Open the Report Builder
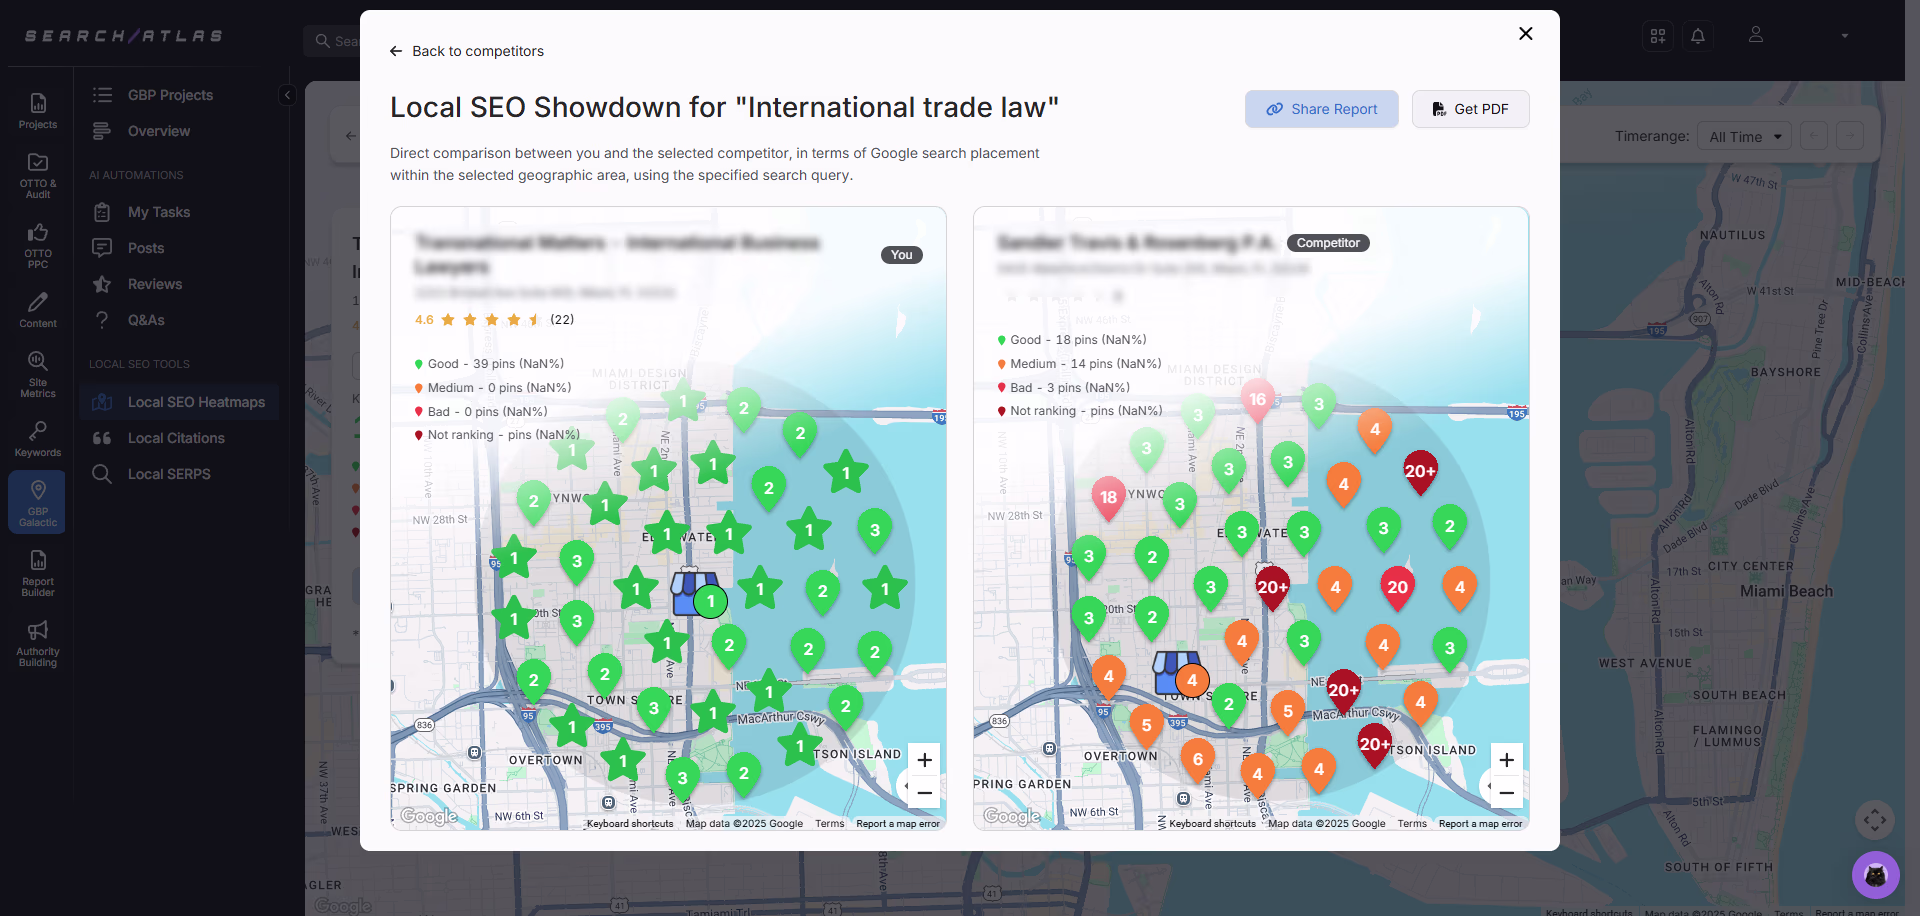The image size is (1920, 916). (37, 571)
